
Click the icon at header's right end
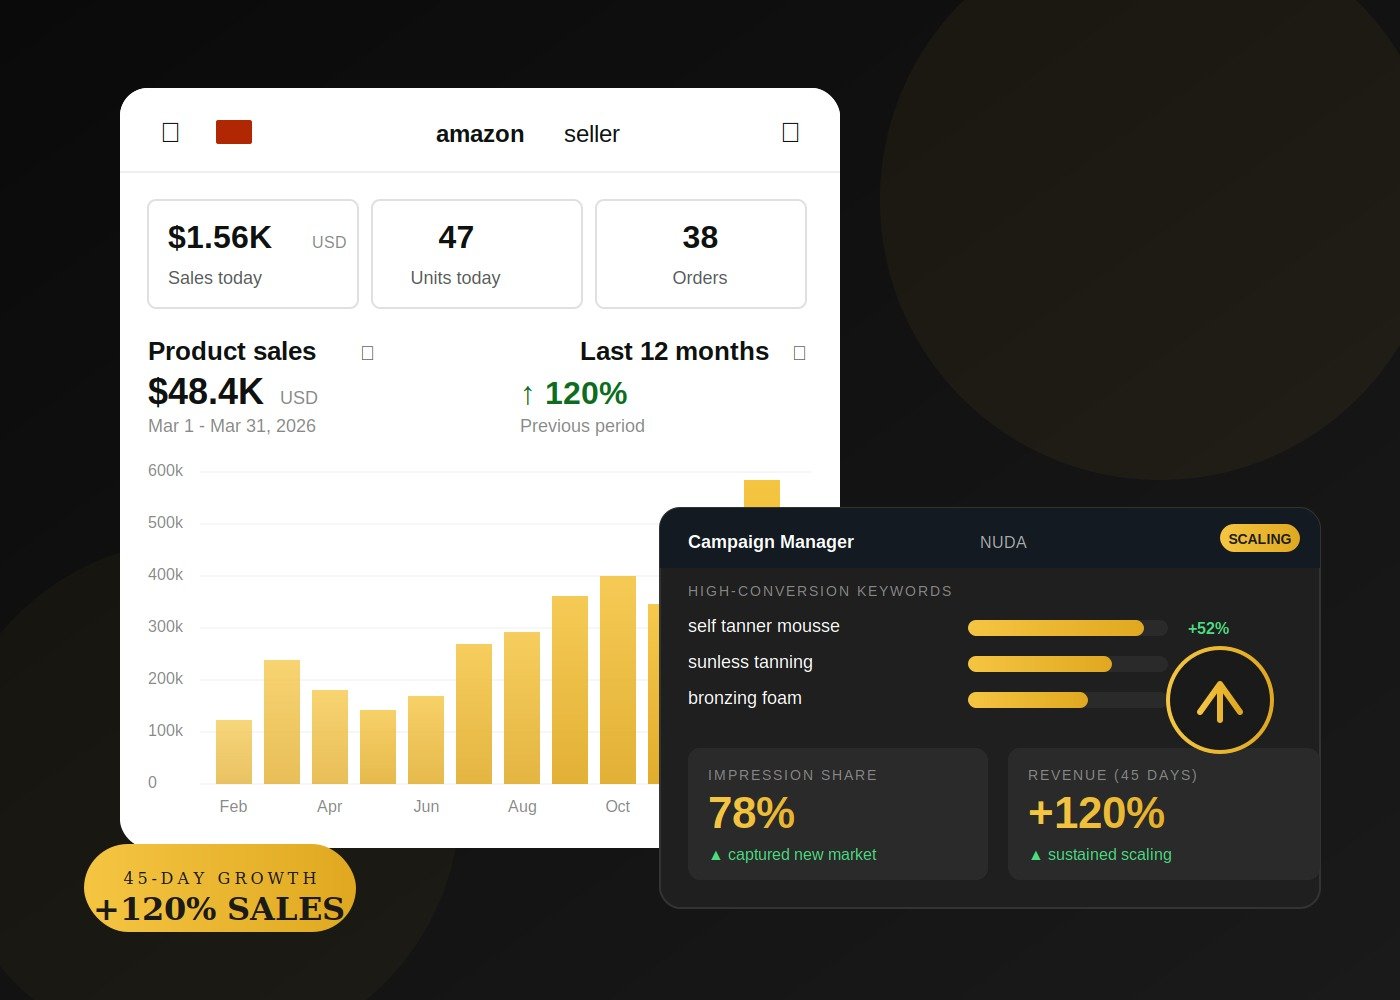790,133
